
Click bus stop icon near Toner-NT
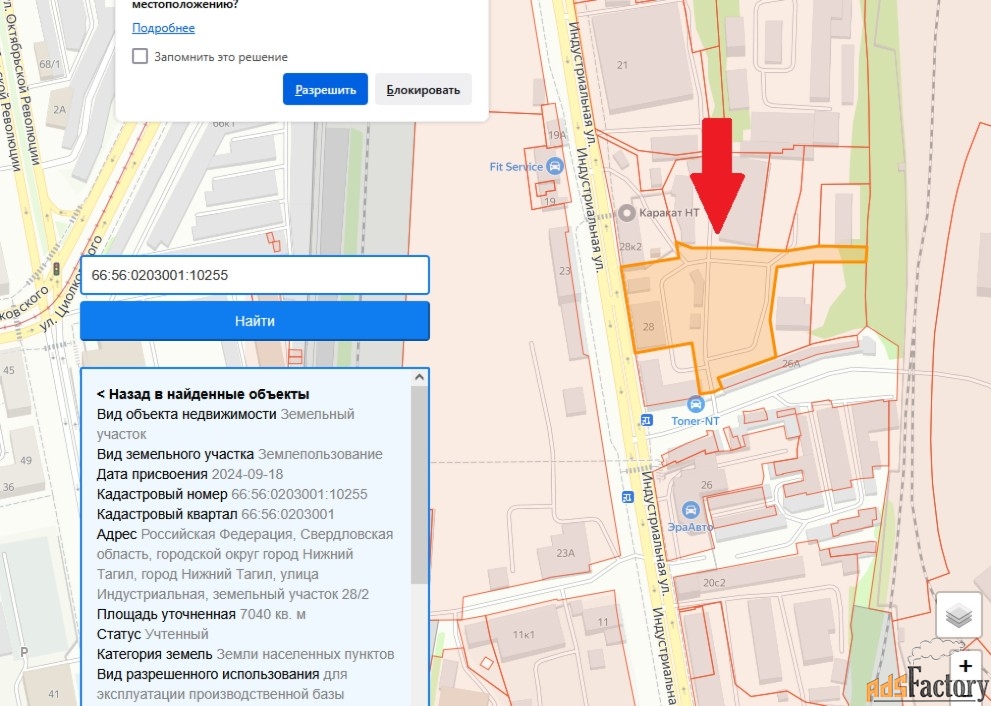646,420
